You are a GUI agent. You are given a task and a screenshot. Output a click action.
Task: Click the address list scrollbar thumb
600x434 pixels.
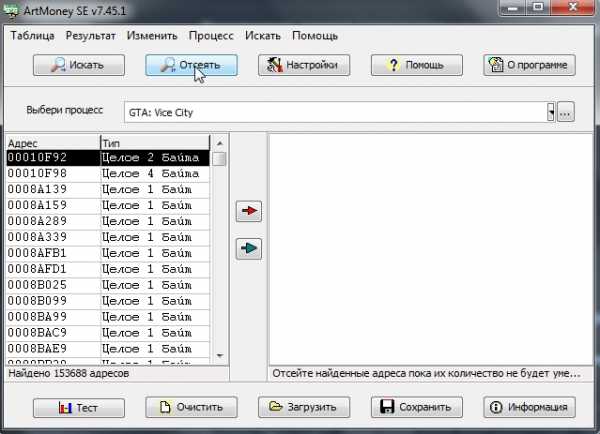point(219,159)
